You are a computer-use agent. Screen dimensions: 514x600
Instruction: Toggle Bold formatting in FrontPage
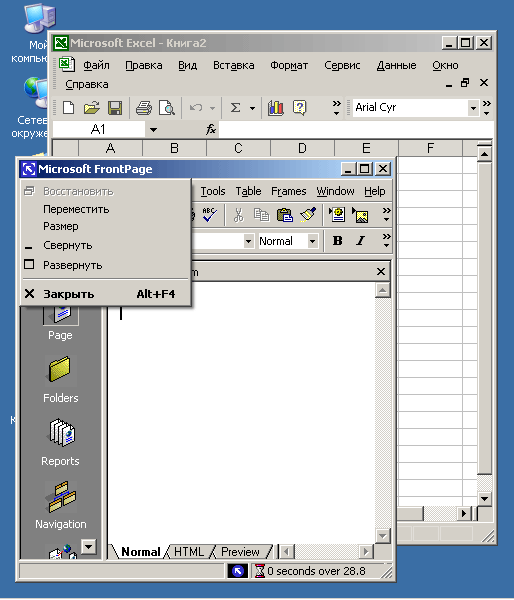click(x=338, y=241)
